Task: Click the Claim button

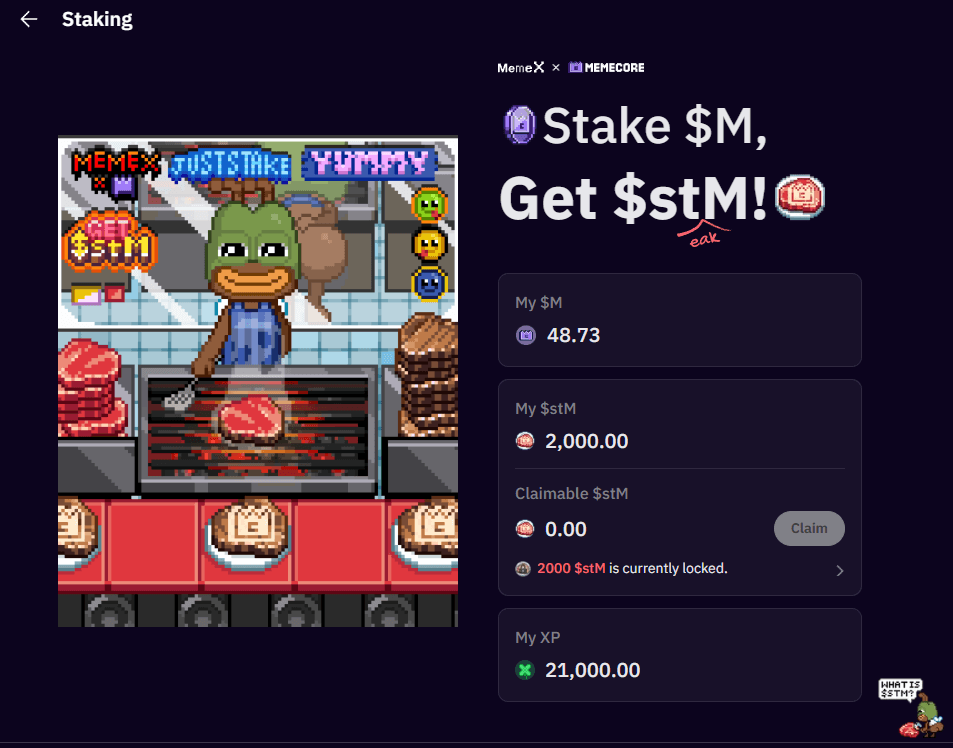Action: pyautogui.click(x=809, y=528)
